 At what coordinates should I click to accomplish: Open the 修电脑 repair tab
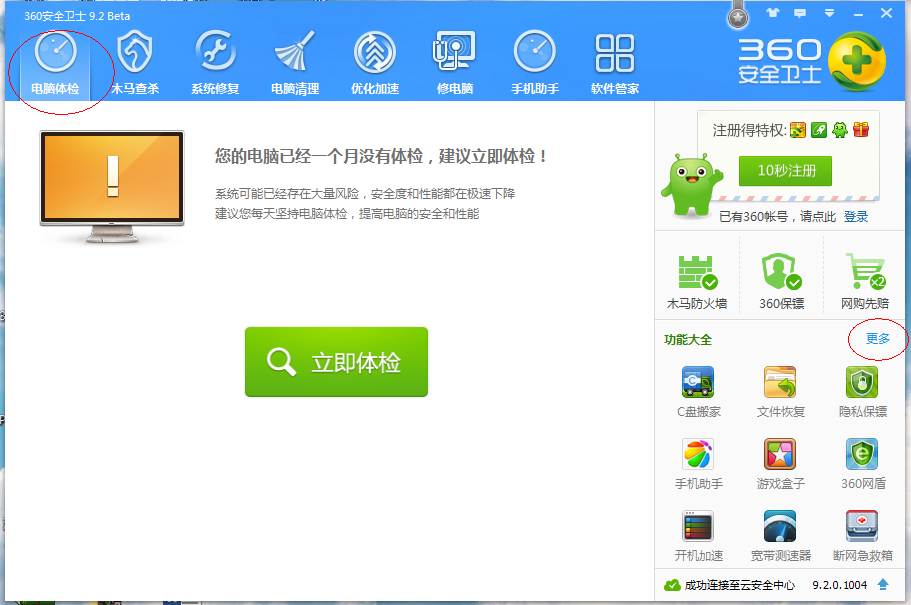click(454, 63)
